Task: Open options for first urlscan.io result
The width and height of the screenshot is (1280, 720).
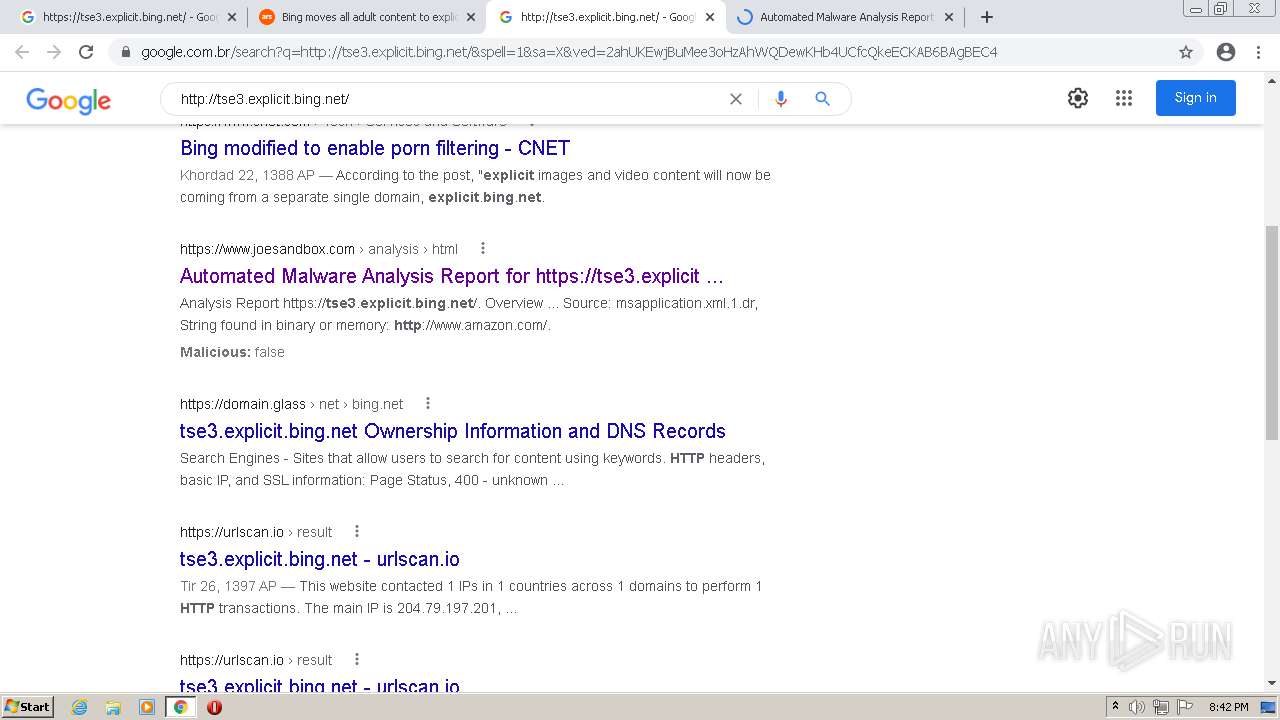Action: [x=357, y=531]
